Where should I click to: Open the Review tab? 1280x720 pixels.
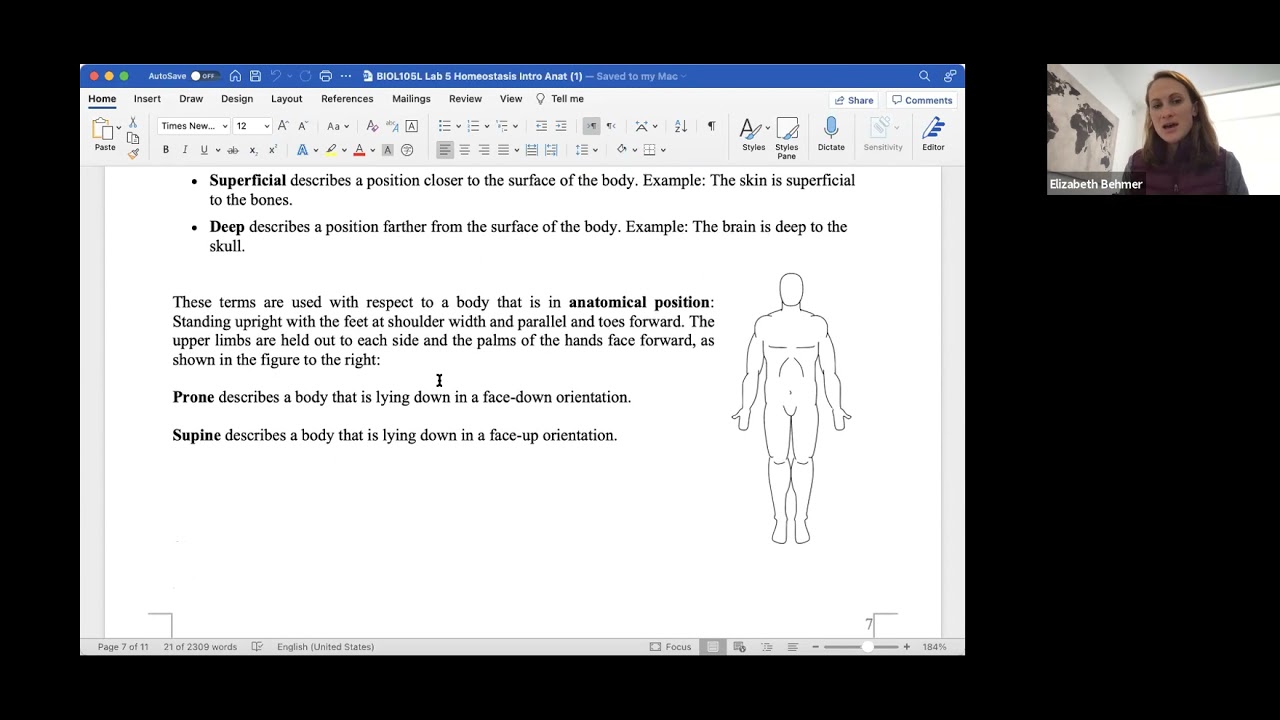465,99
